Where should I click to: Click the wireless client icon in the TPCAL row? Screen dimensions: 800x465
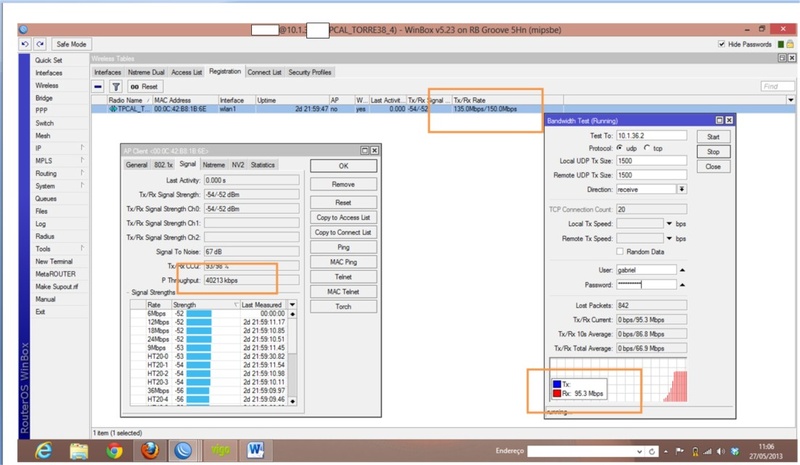point(113,109)
